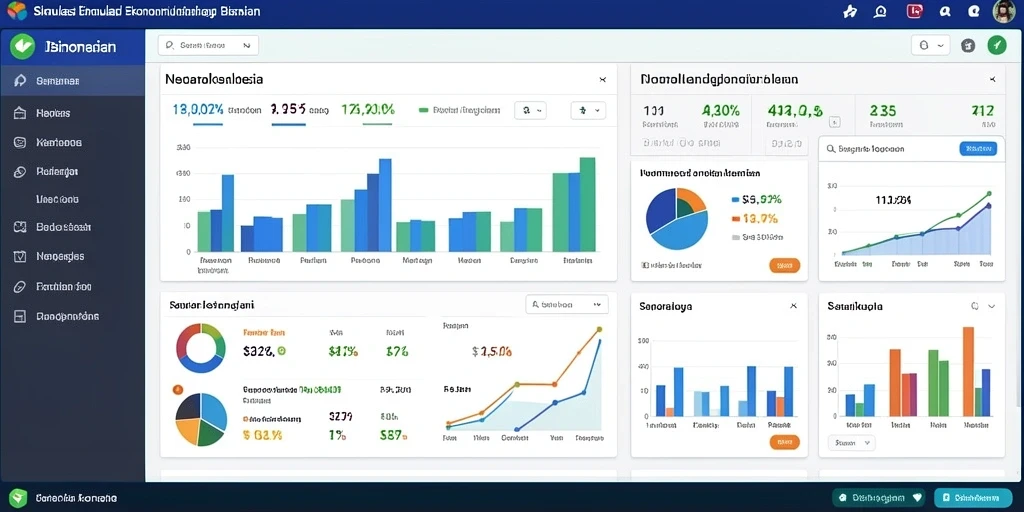
Task: Click the orange button under the pie chart
Action: click(x=784, y=265)
